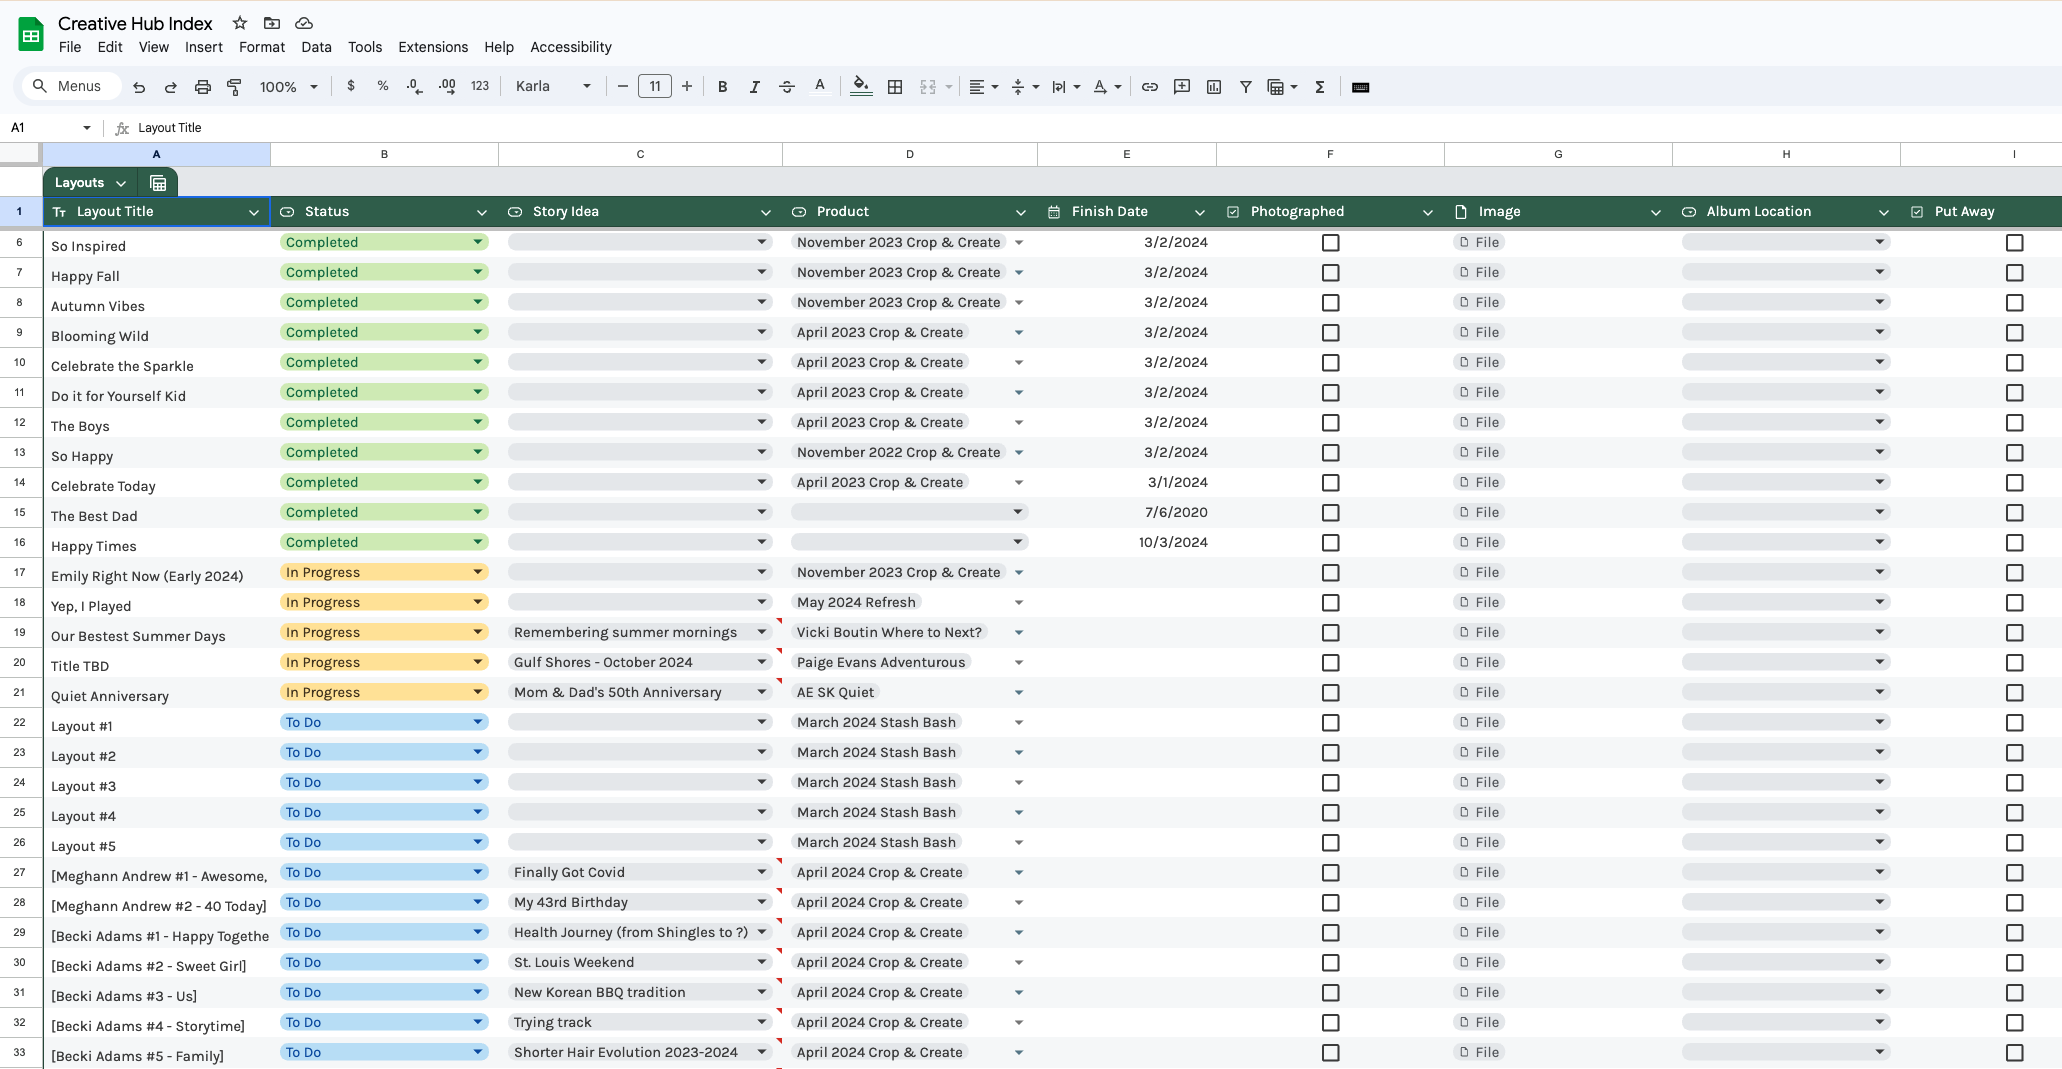This screenshot has height=1069, width=2062.
Task: Open Status dropdown for Yep, I Played
Action: [478, 602]
